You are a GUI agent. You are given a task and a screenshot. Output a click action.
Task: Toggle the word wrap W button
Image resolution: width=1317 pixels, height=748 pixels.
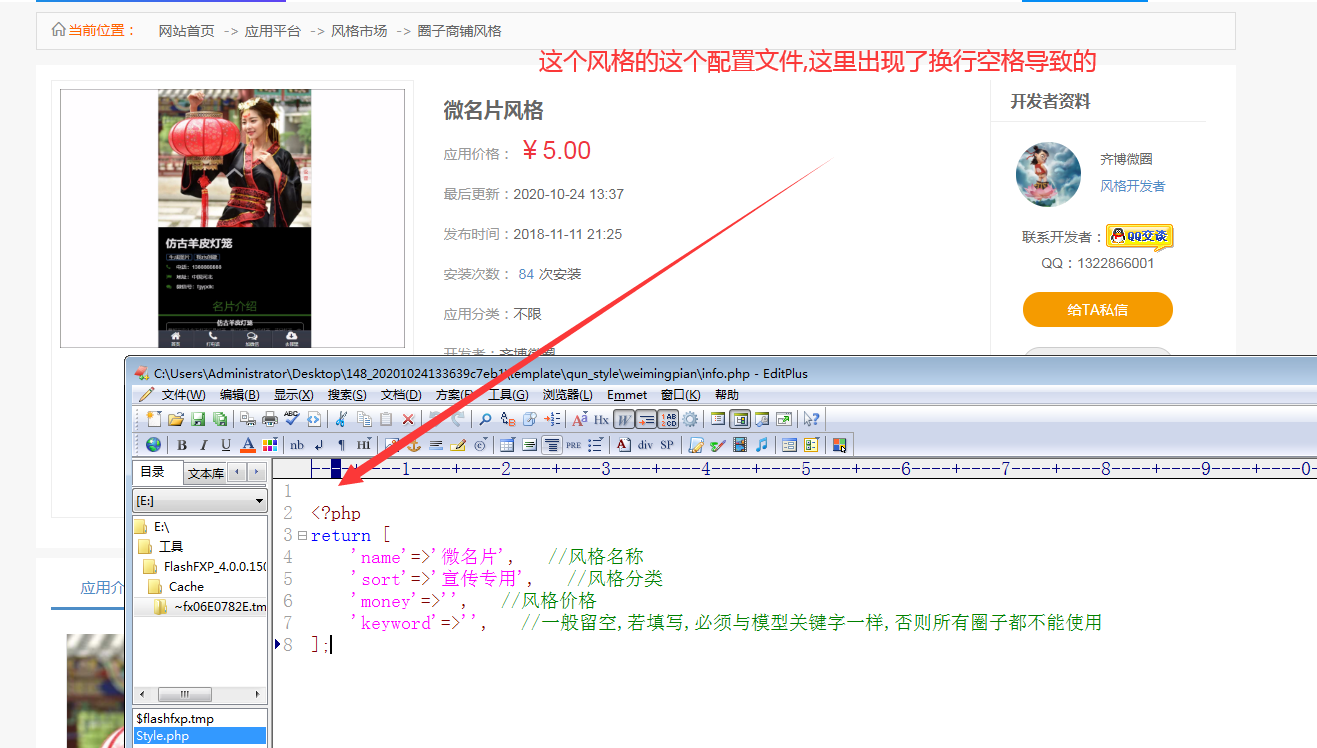point(623,419)
